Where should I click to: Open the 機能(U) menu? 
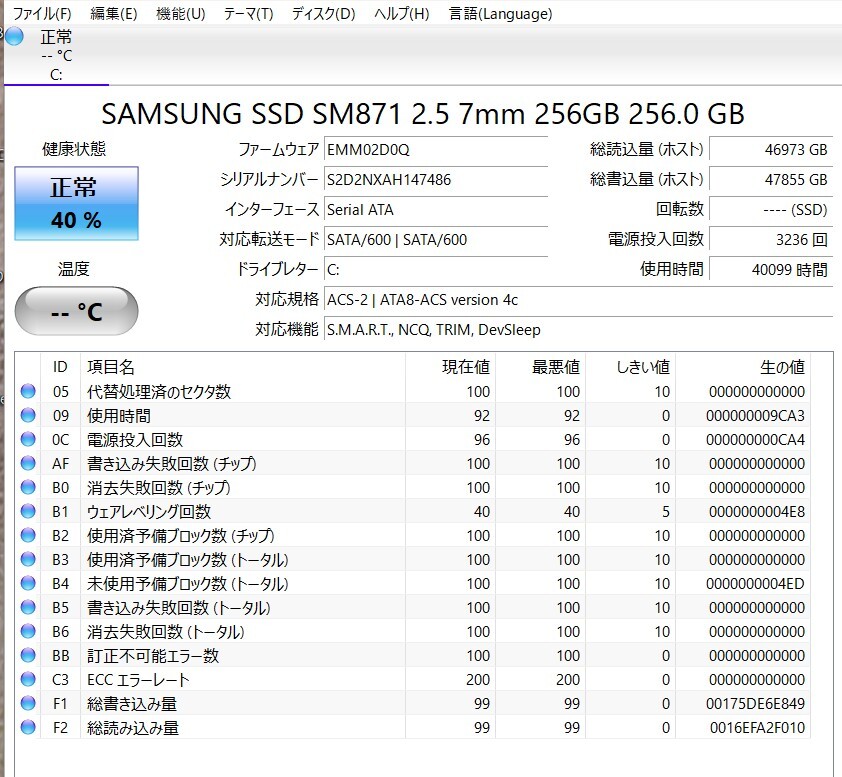[x=181, y=13]
